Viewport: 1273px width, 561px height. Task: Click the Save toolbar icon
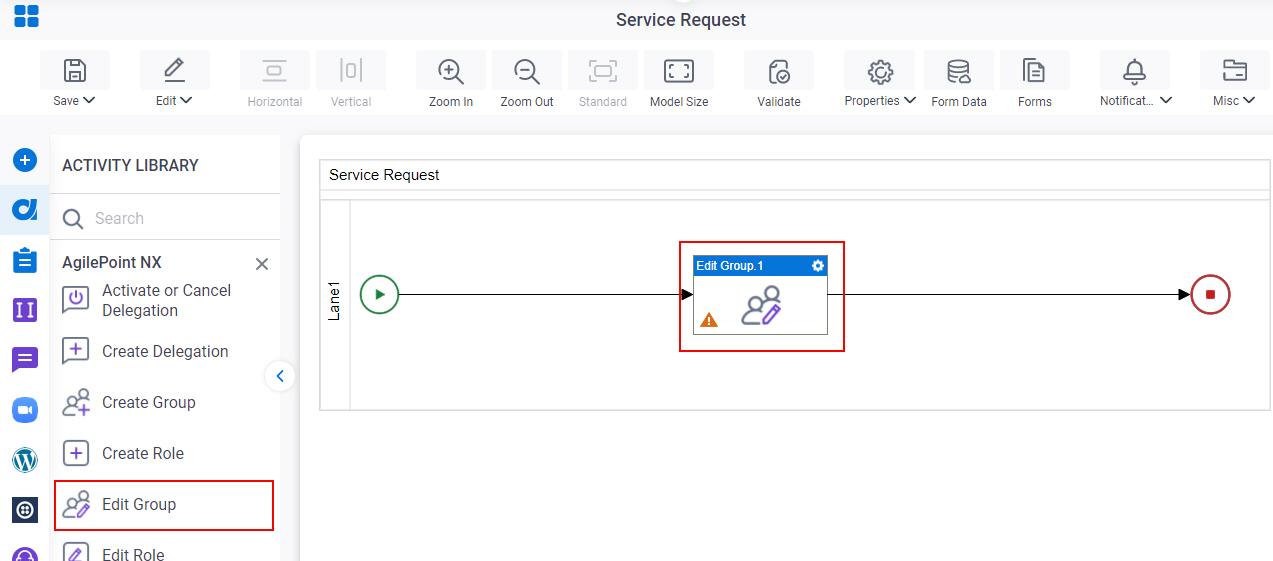point(75,70)
